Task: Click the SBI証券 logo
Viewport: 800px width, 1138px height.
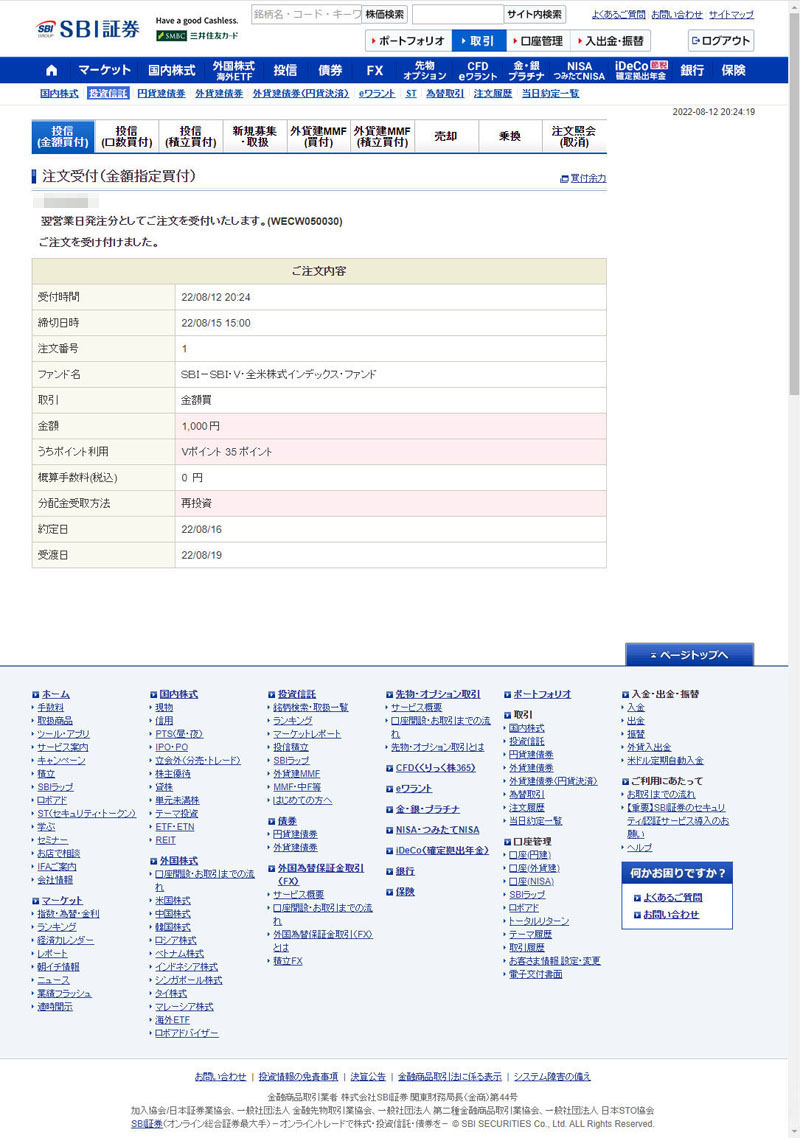Action: pyautogui.click(x=88, y=28)
